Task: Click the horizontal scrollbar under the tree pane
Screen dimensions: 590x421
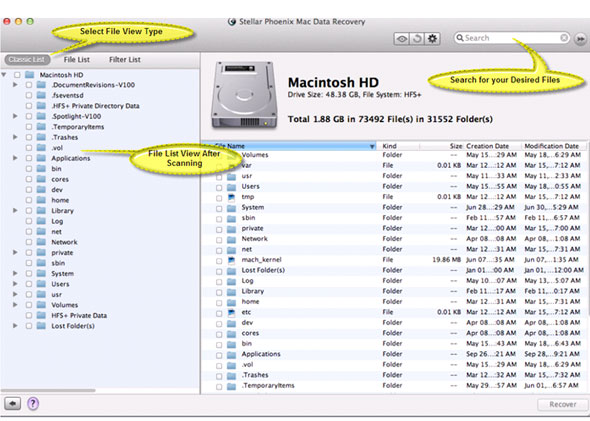Action: click(x=48, y=391)
